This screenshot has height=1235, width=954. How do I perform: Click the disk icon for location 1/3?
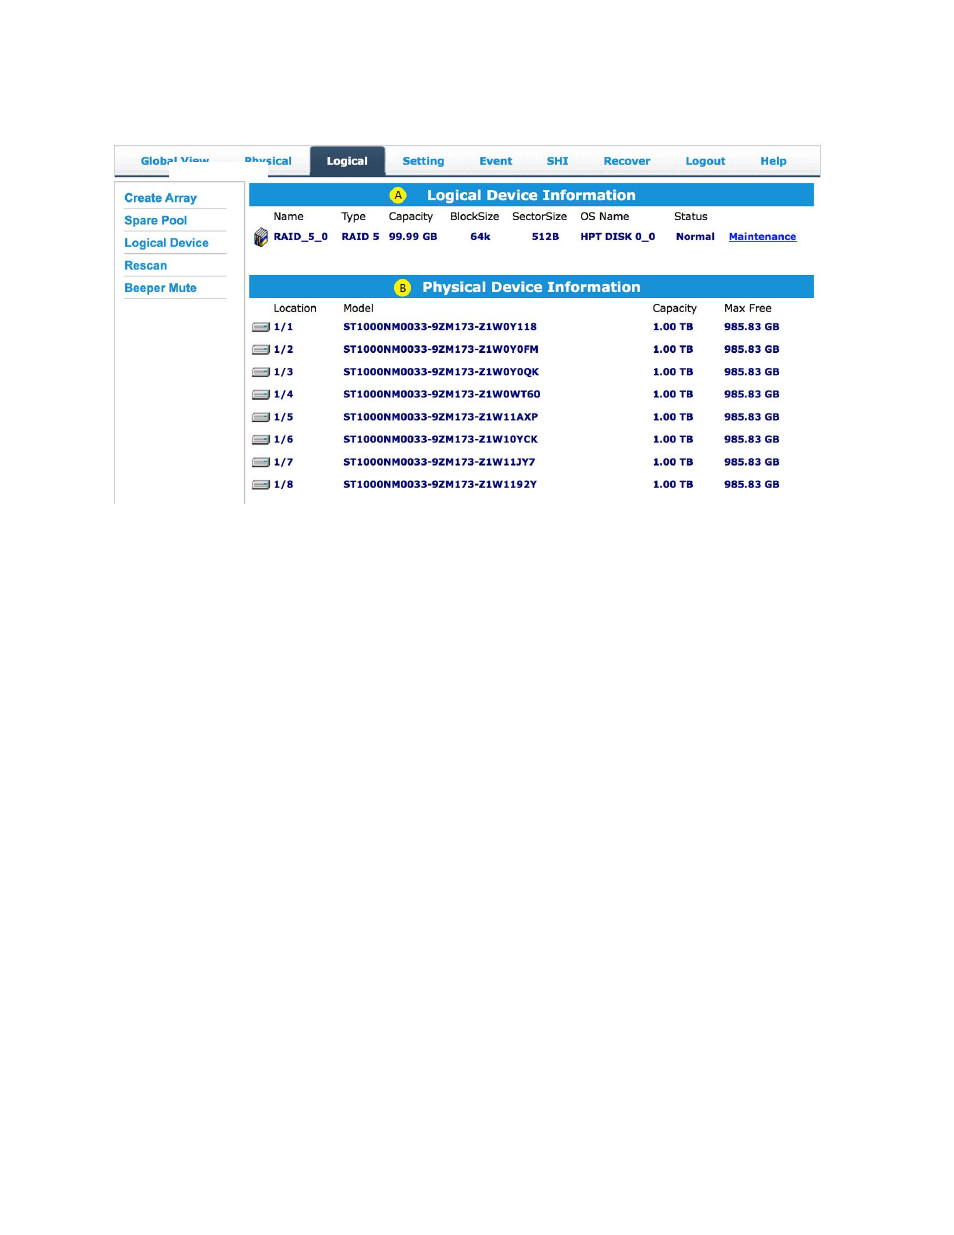(x=261, y=372)
